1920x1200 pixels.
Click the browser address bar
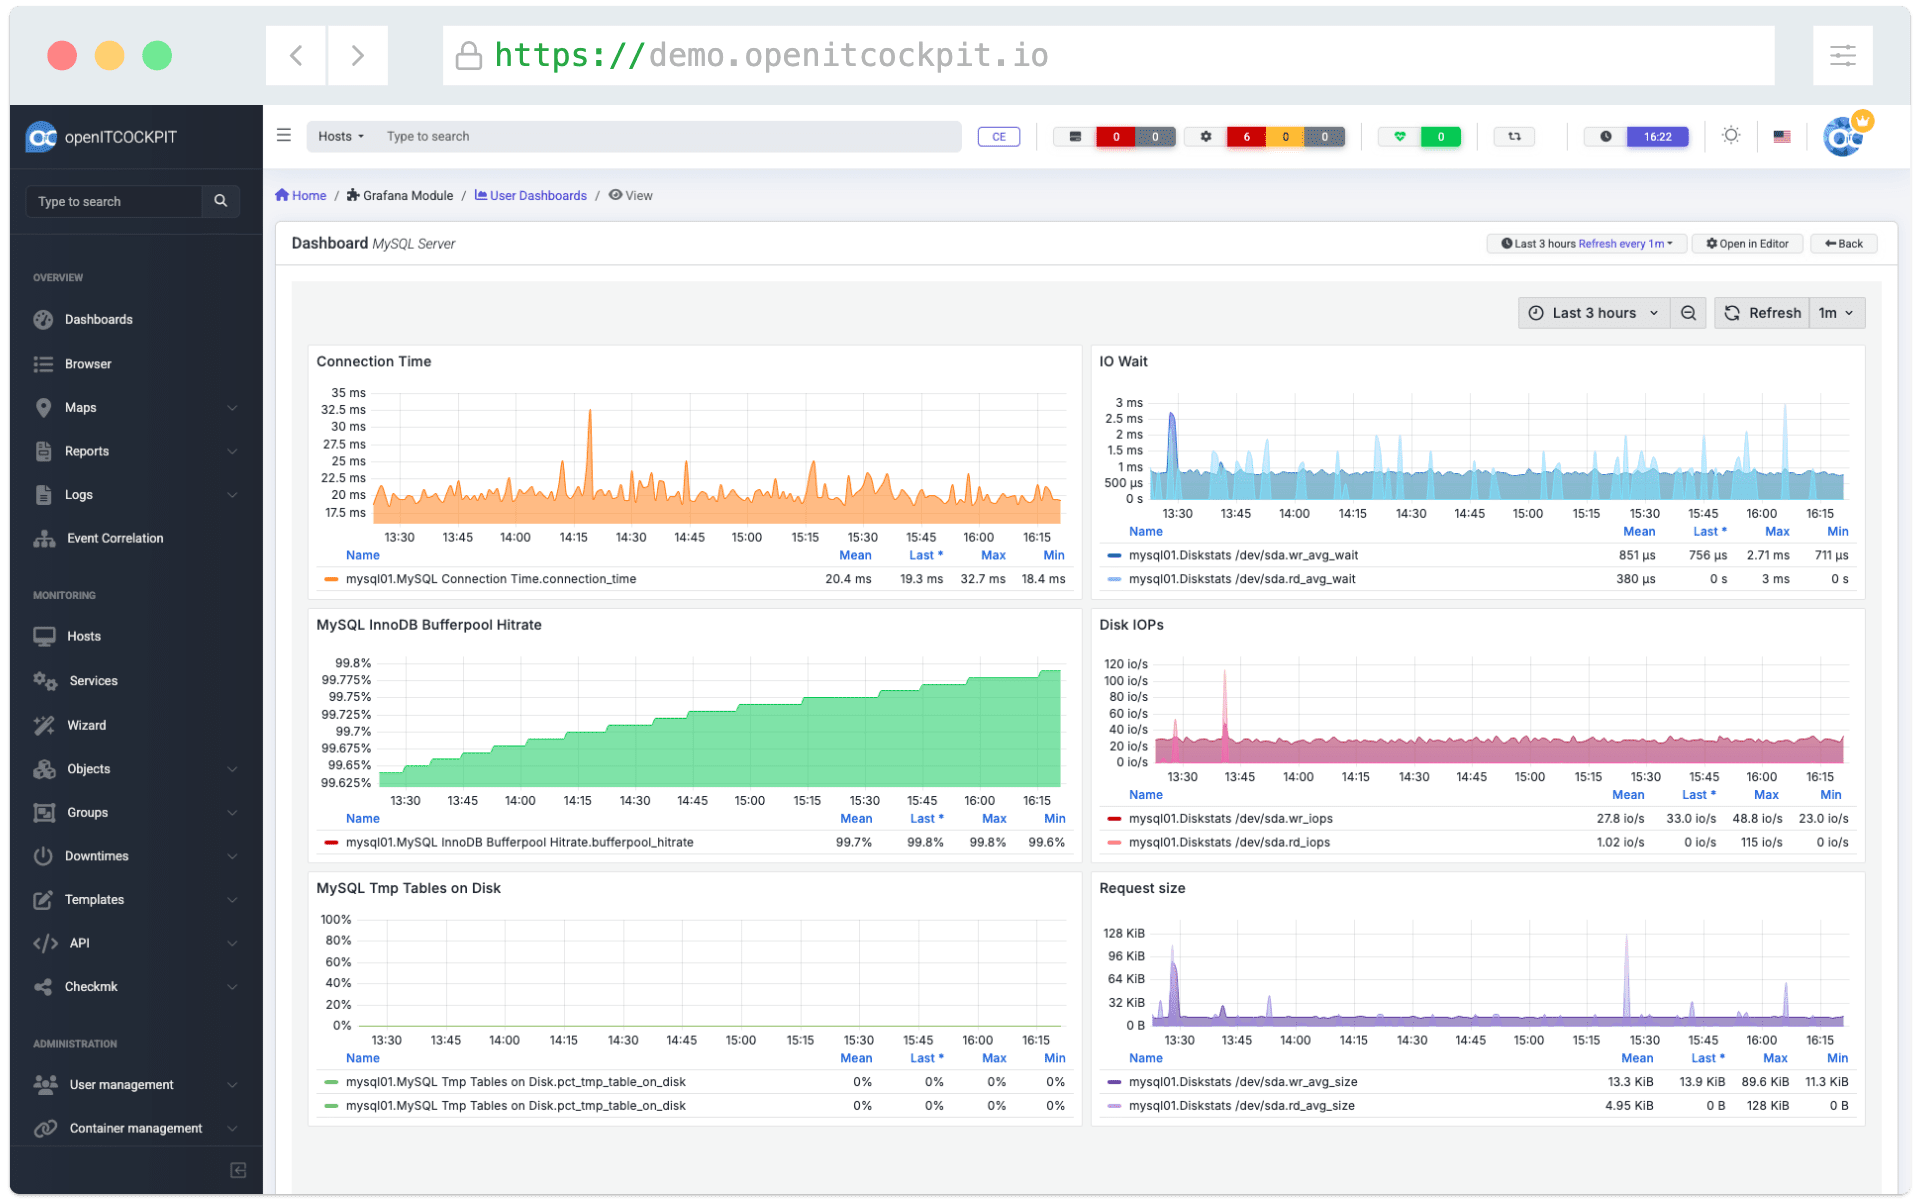click(x=1108, y=55)
